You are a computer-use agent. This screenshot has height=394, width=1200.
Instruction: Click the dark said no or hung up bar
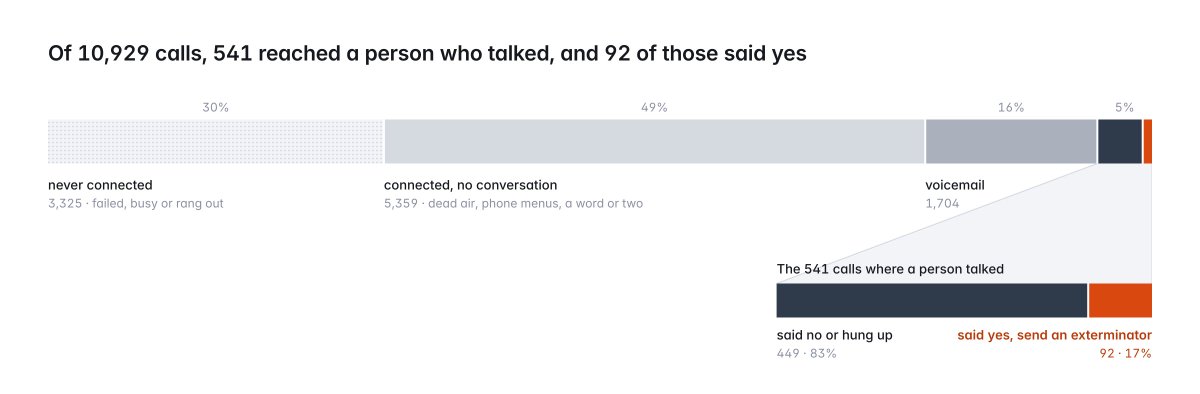point(931,300)
